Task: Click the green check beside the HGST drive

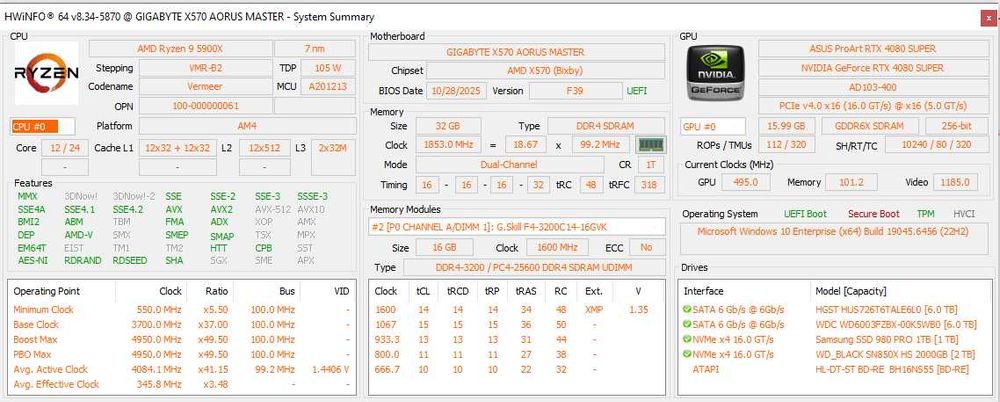Action: click(687, 309)
